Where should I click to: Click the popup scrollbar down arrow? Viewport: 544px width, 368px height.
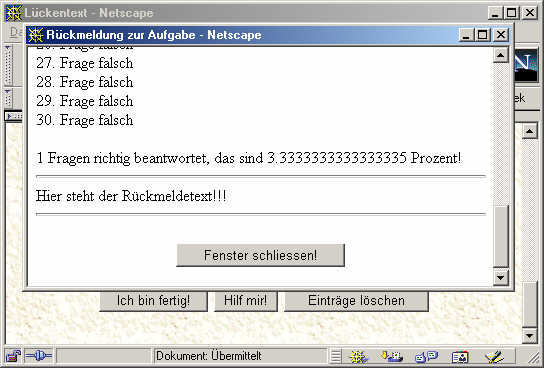501,277
